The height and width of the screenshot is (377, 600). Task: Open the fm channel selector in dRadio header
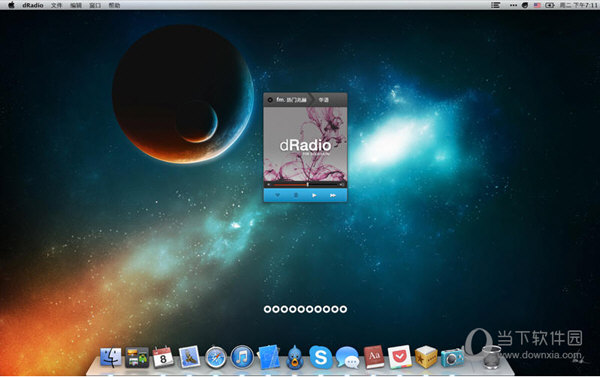(x=292, y=100)
